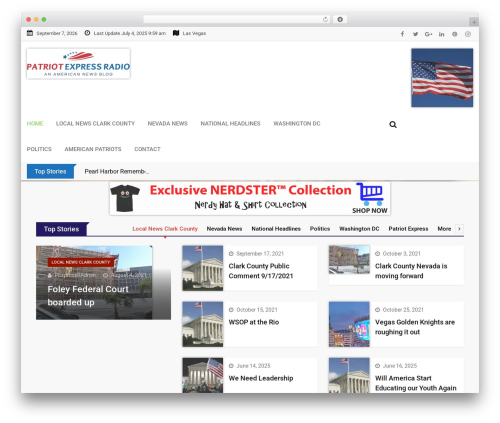Open the Twitter social icon

coord(415,34)
